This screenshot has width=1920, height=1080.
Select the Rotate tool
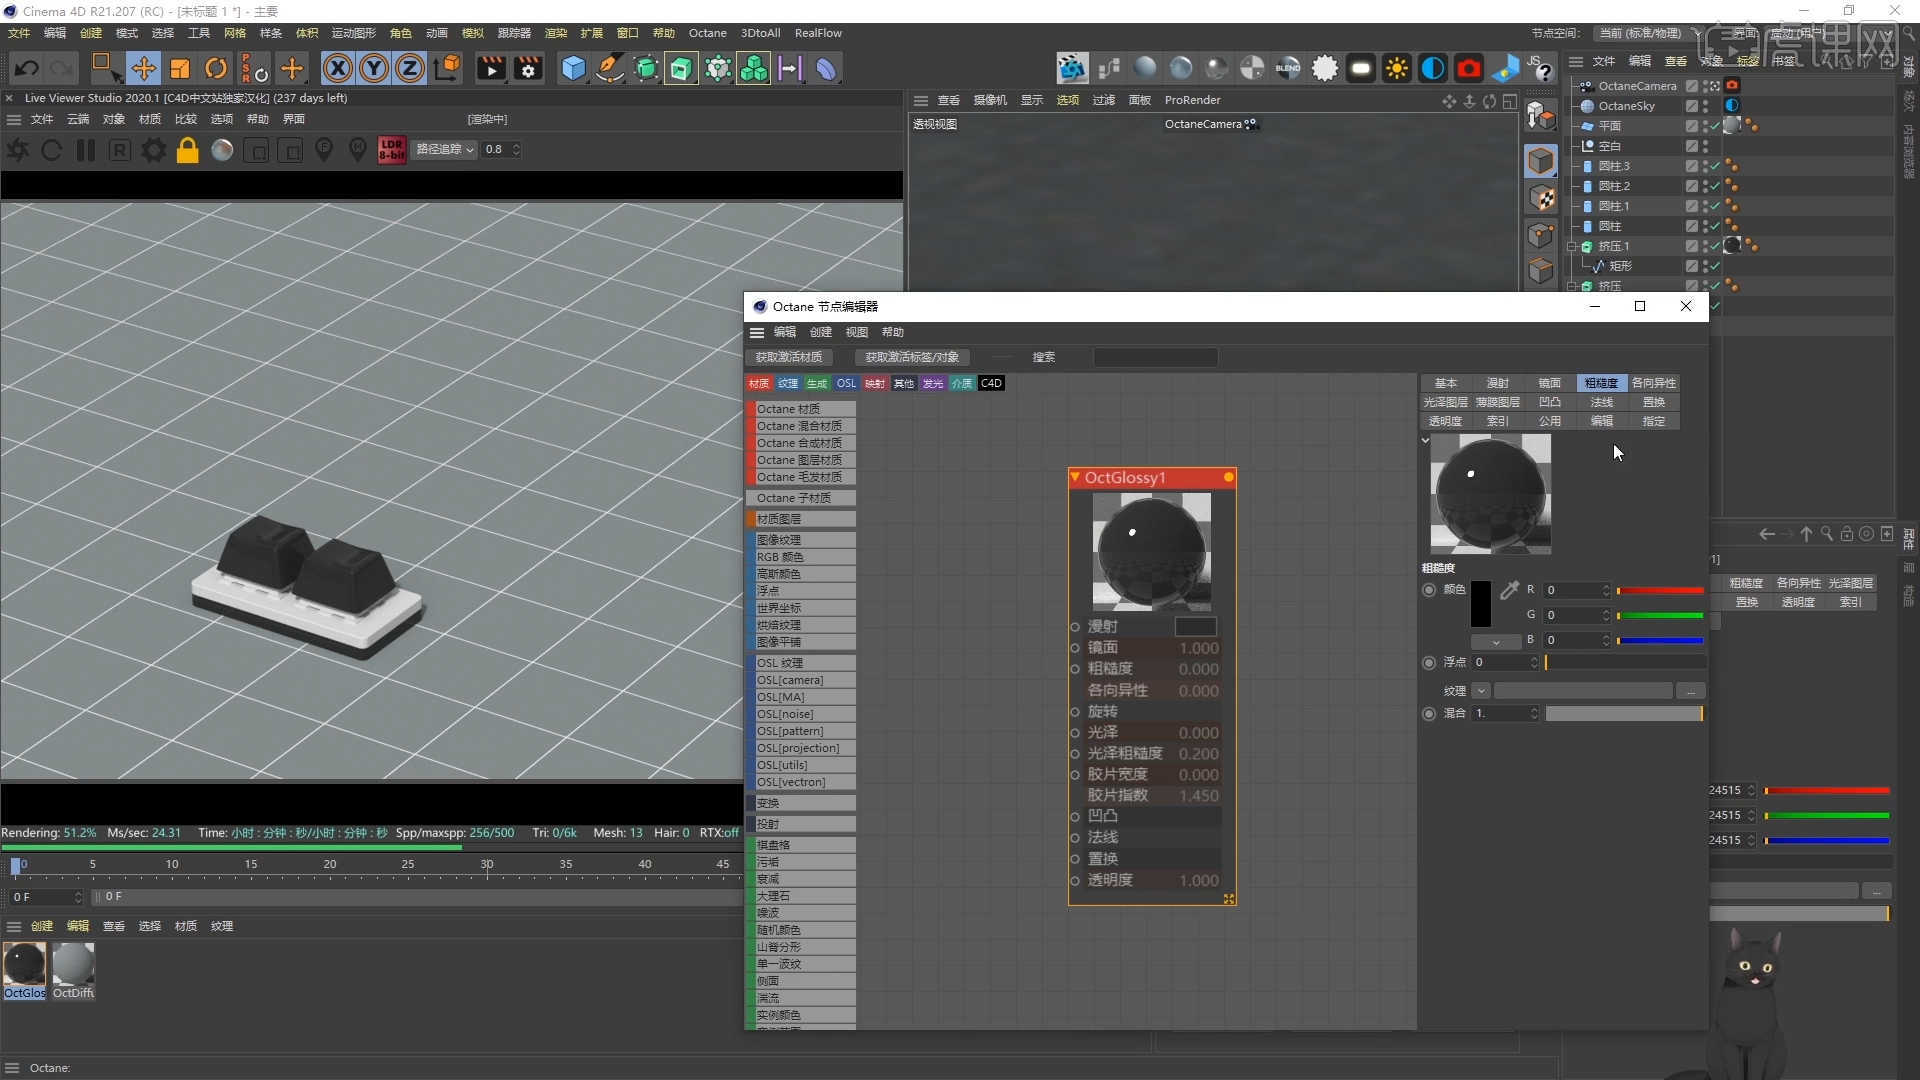click(x=216, y=68)
